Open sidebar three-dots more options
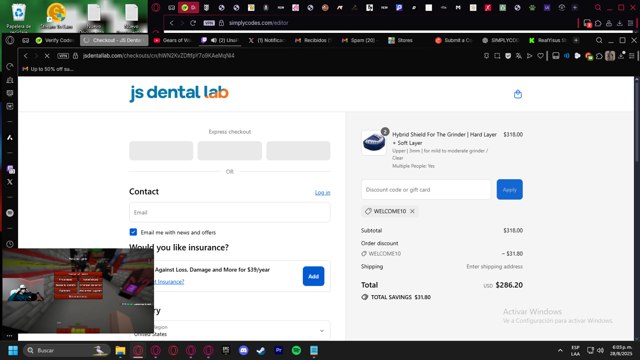The width and height of the screenshot is (640, 360). [9, 336]
